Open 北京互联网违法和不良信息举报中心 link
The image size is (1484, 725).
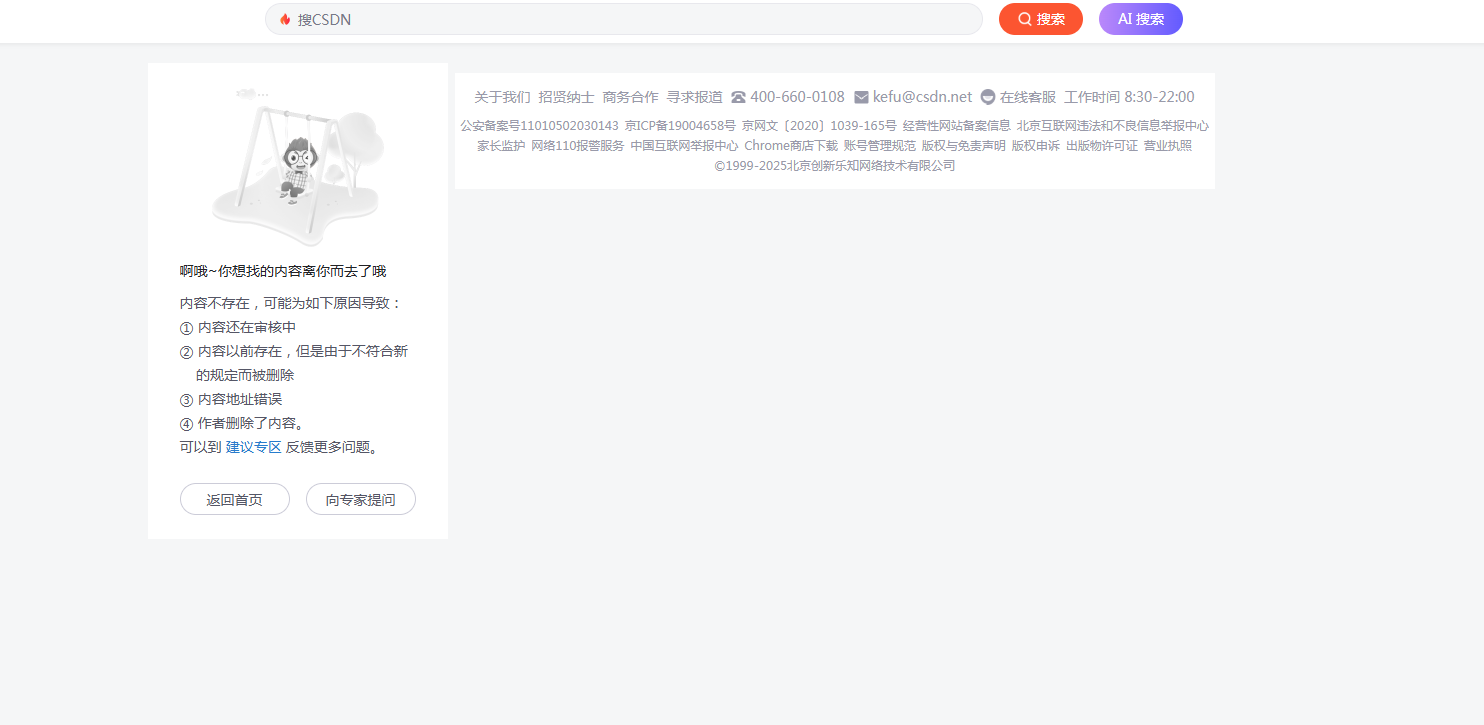click(1113, 126)
